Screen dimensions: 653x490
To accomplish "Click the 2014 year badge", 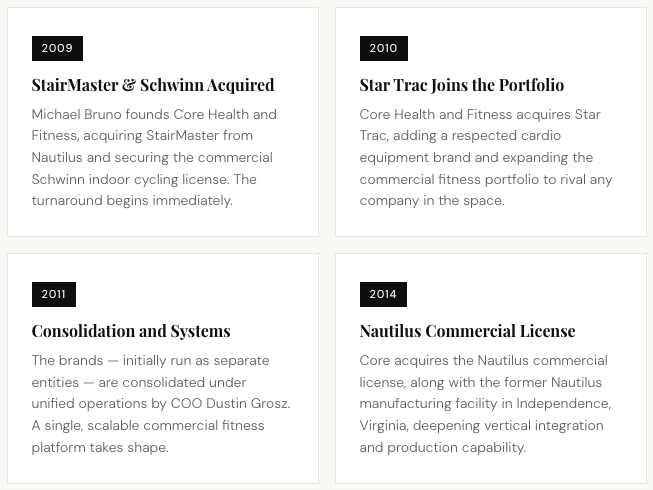I will (x=383, y=294).
